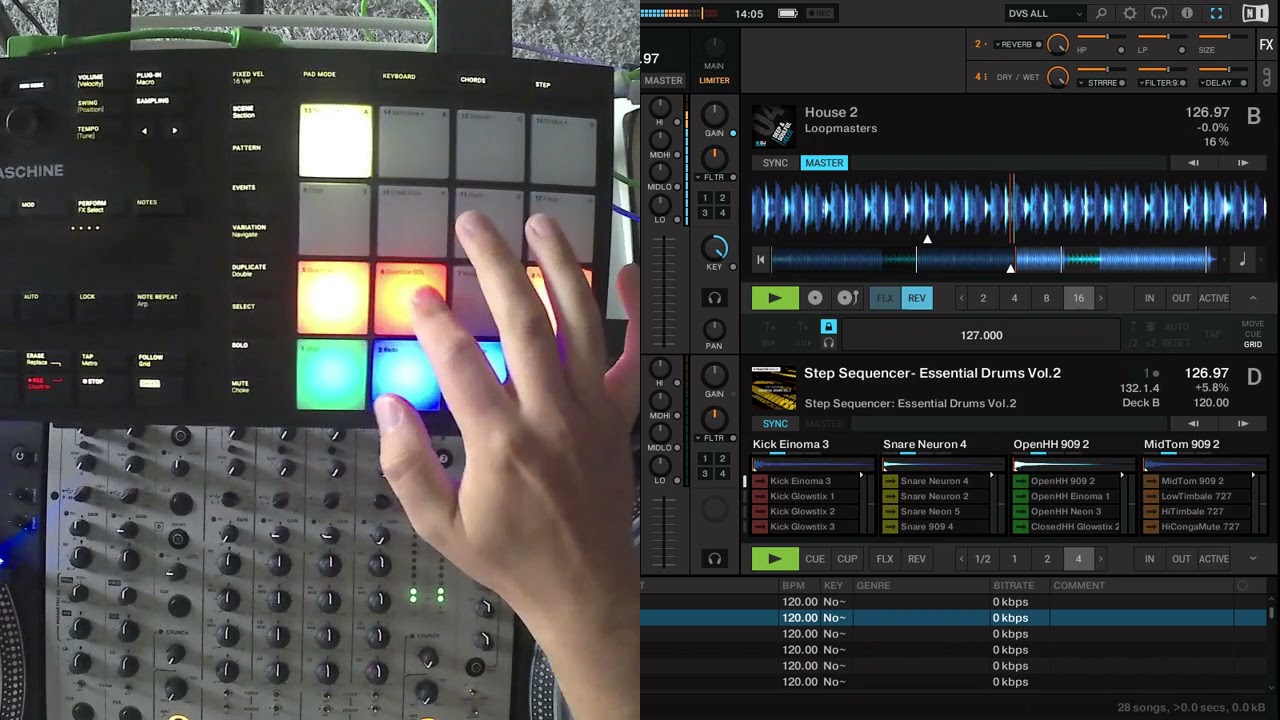Toggle SYNC on Deck D
Viewport: 1280px width, 720px height.
pyautogui.click(x=775, y=424)
